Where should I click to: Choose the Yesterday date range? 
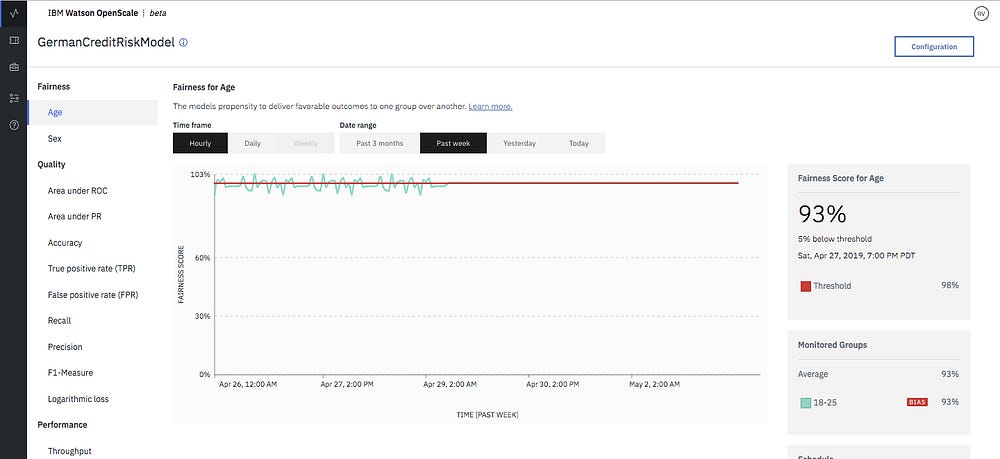[x=519, y=143]
